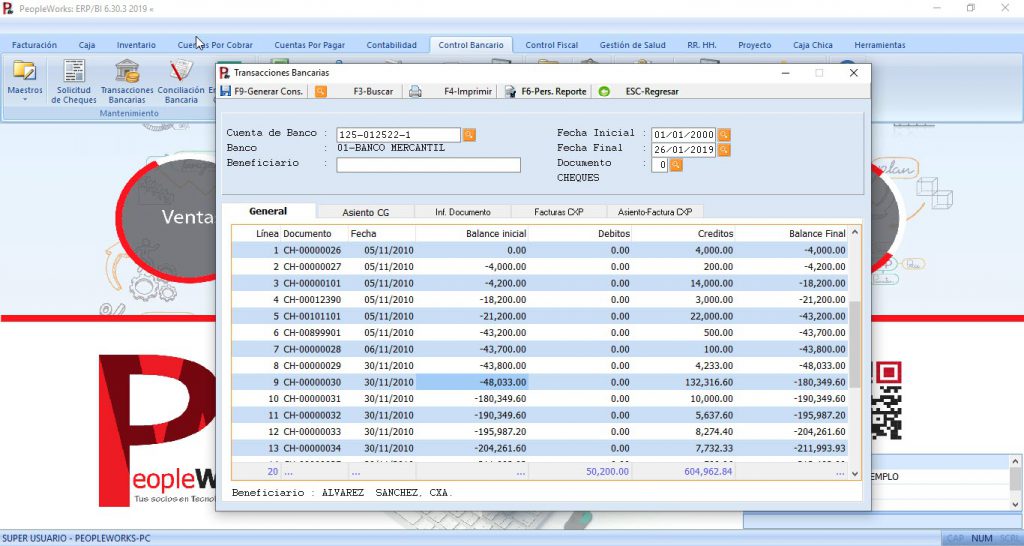Click into the Beneficiario input field
The image size is (1024, 546).
[428, 165]
